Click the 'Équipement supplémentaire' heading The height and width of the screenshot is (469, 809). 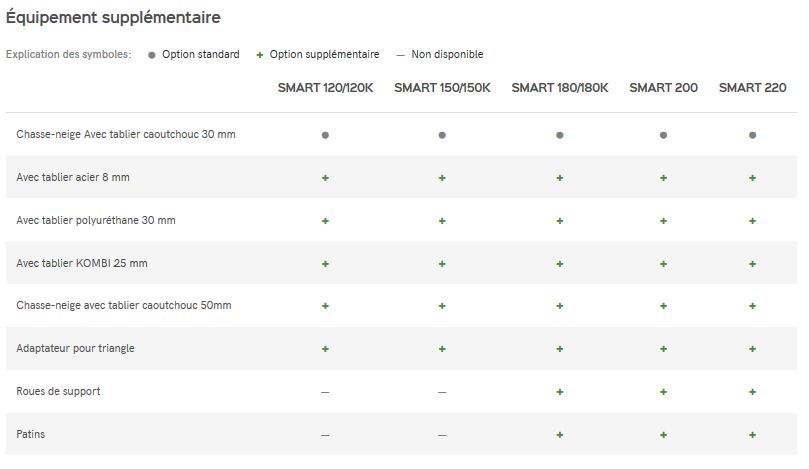click(x=113, y=18)
